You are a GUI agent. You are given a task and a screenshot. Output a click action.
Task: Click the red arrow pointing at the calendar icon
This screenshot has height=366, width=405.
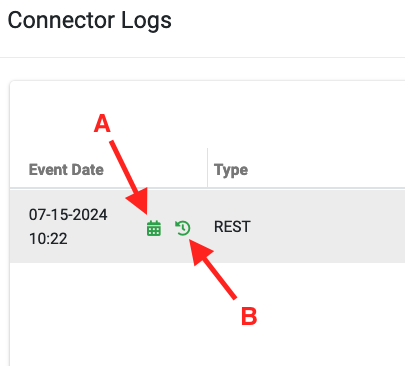[x=131, y=177]
